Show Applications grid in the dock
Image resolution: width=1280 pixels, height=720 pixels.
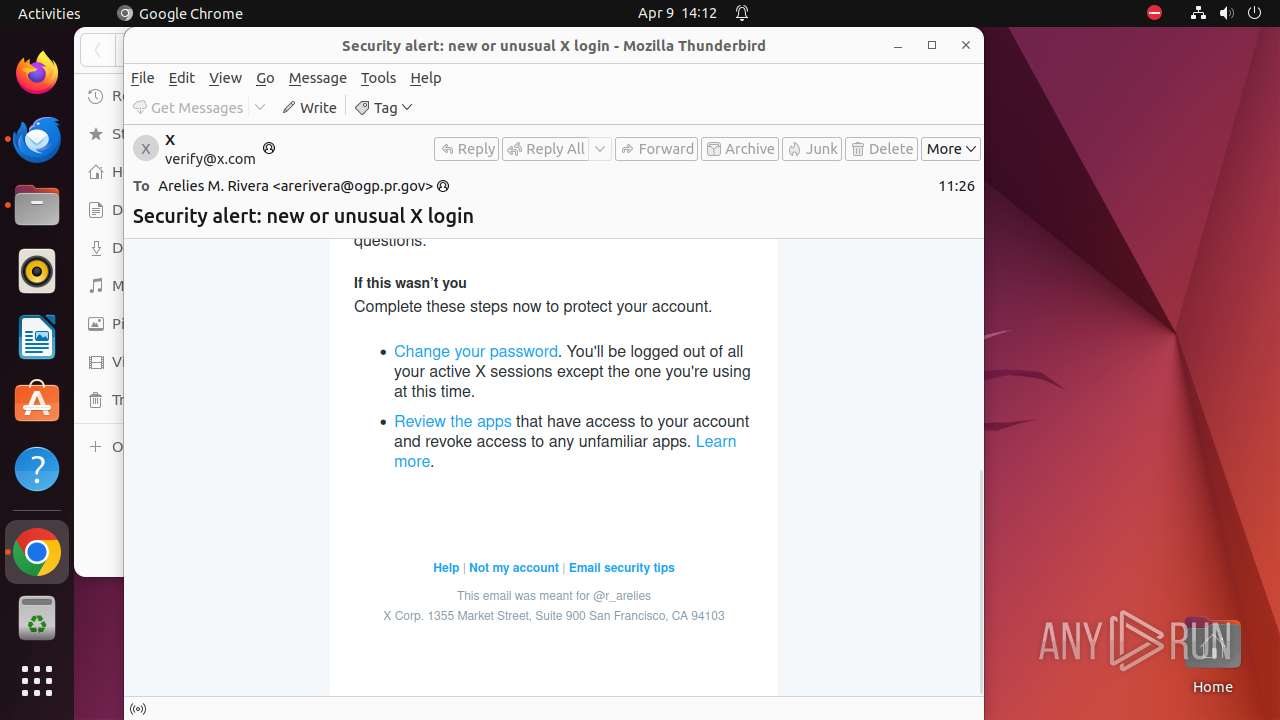click(37, 681)
